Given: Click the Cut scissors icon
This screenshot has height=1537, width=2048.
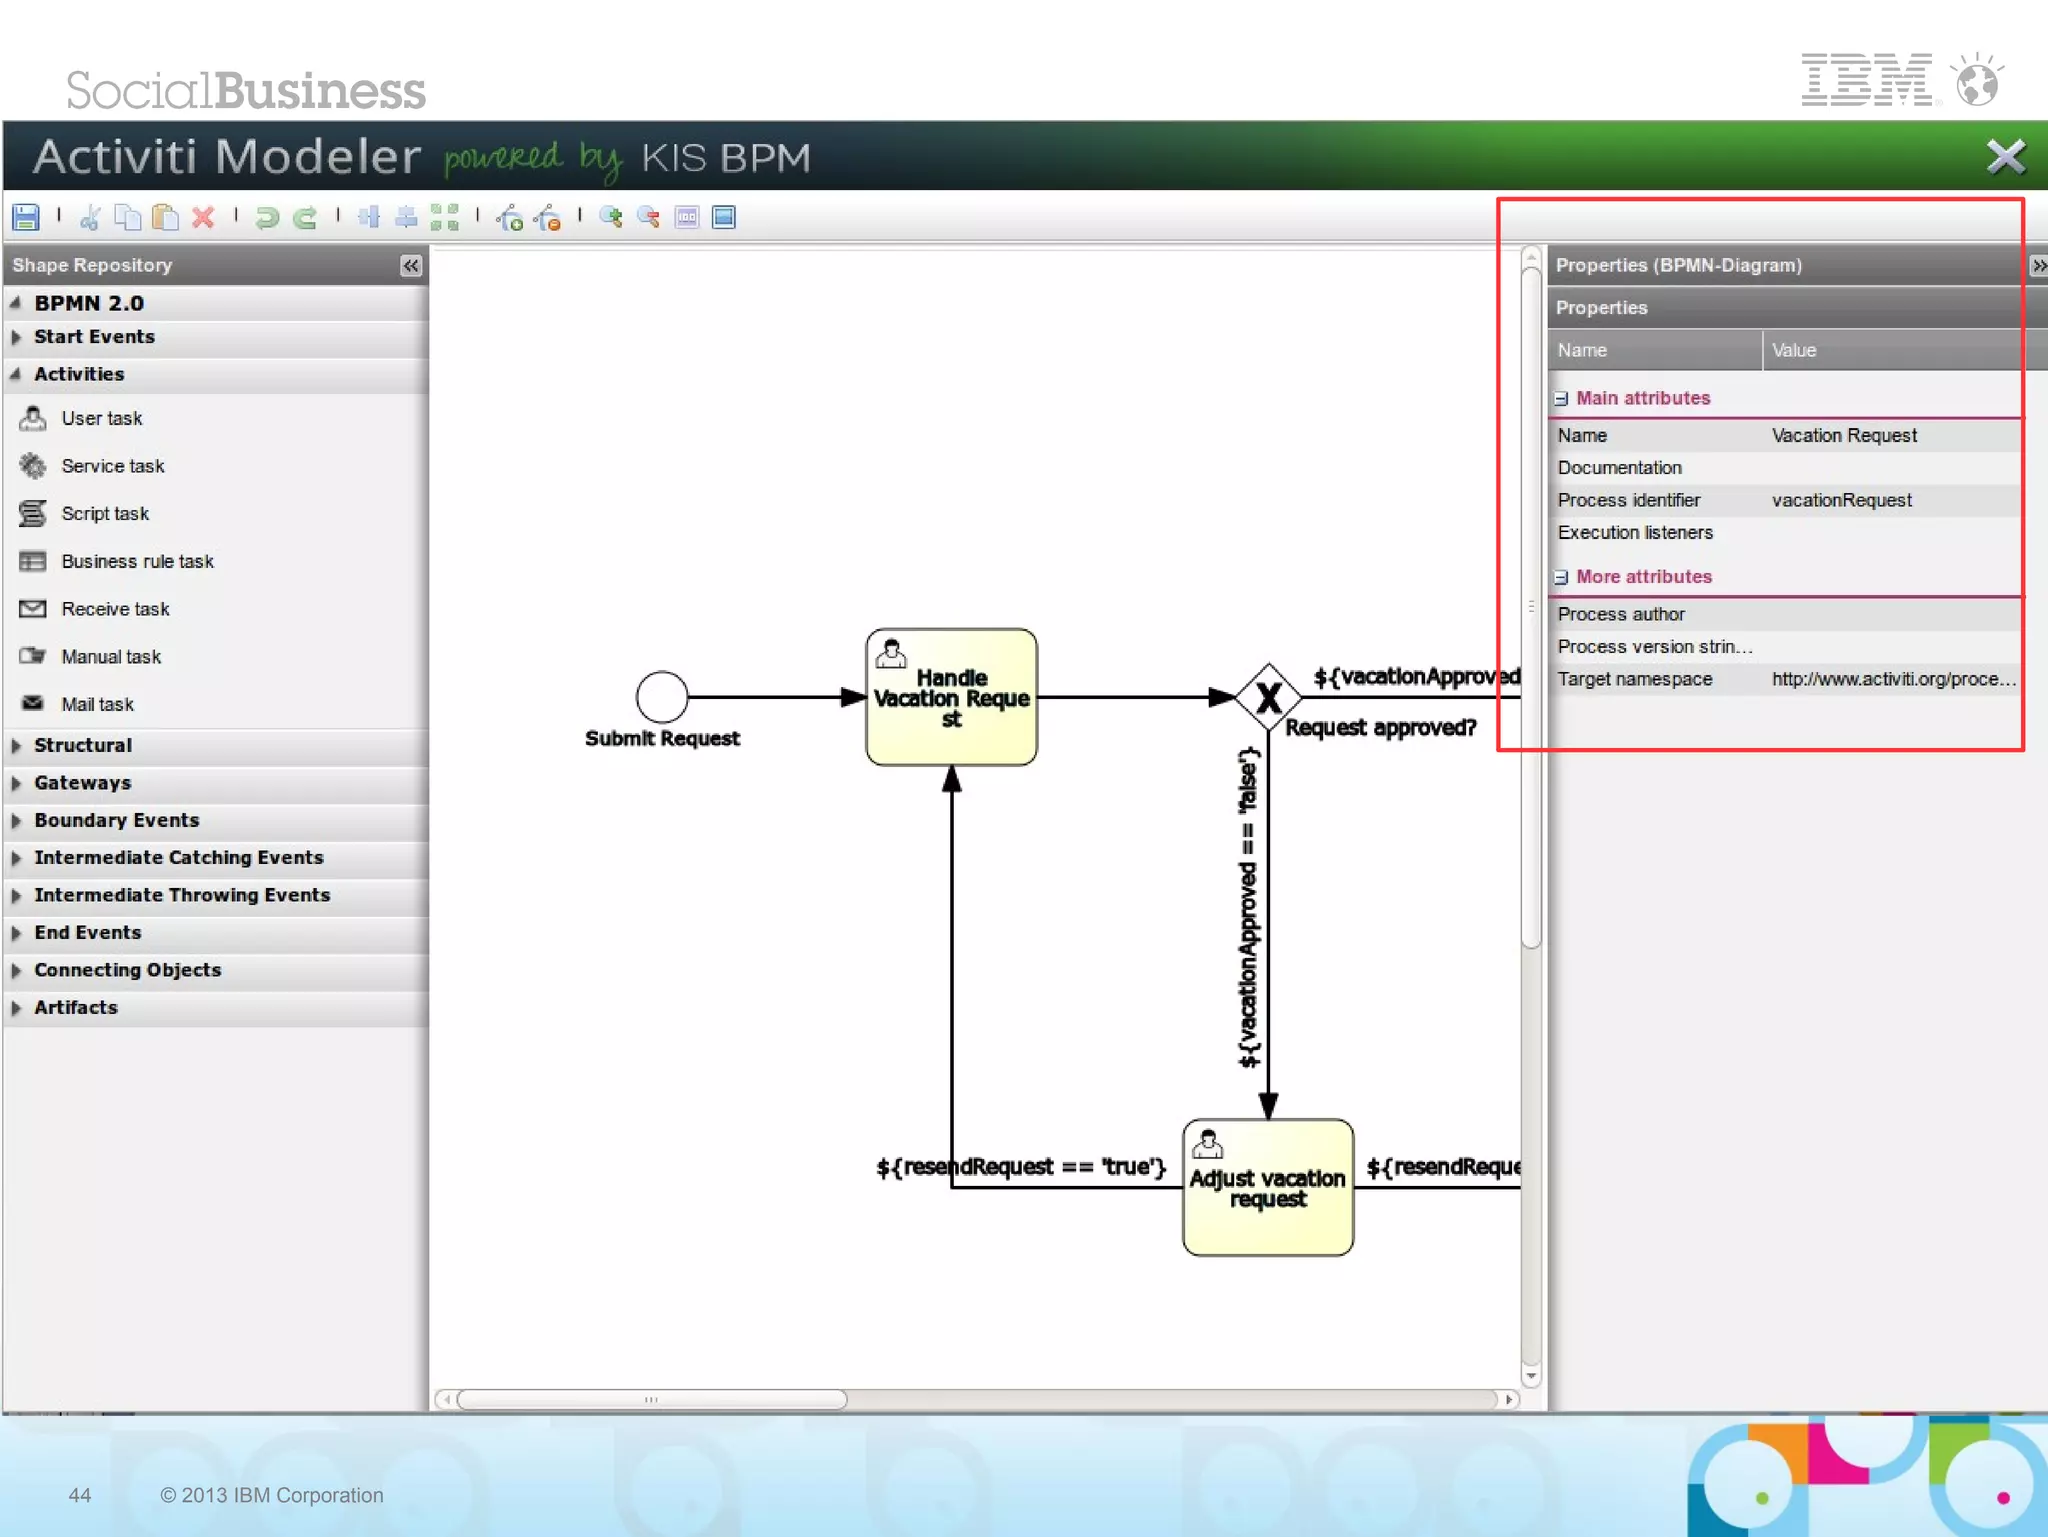Looking at the screenshot, I should click(90, 217).
